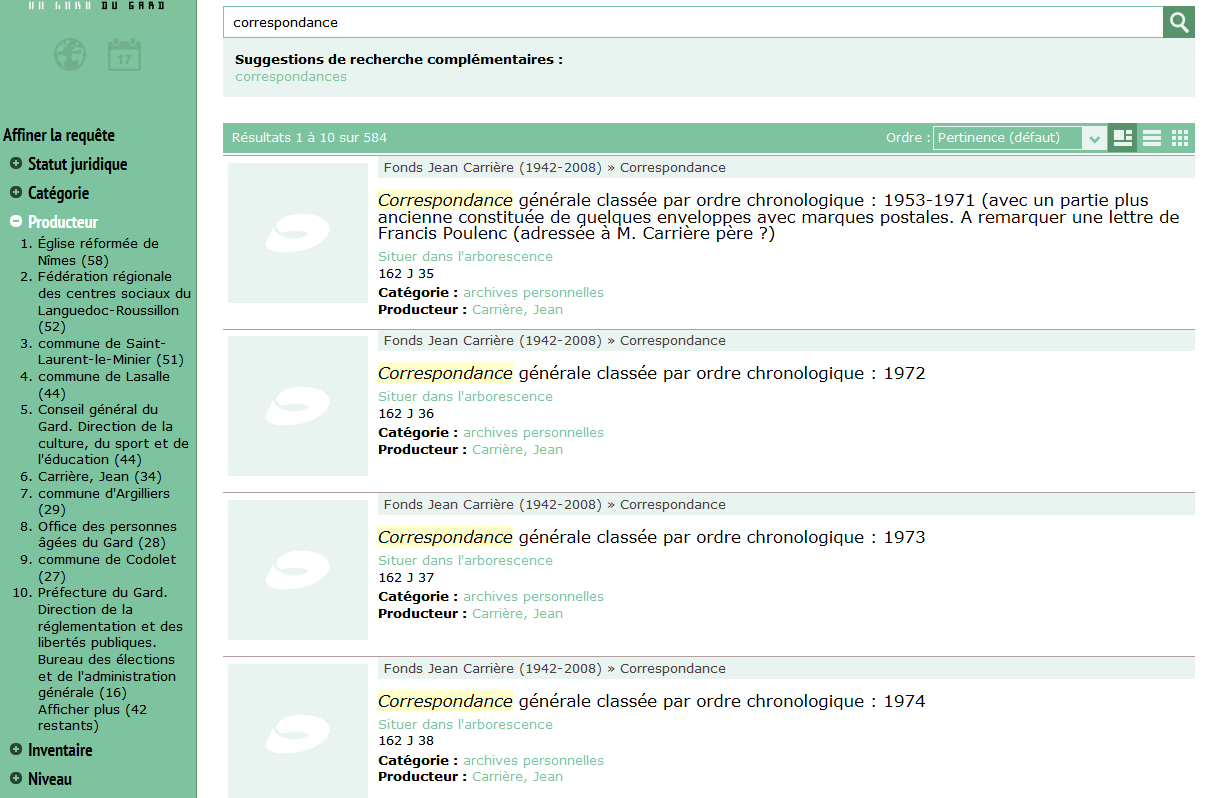Click the magnifying glass search icon
The image size is (1216, 798).
(x=1178, y=21)
